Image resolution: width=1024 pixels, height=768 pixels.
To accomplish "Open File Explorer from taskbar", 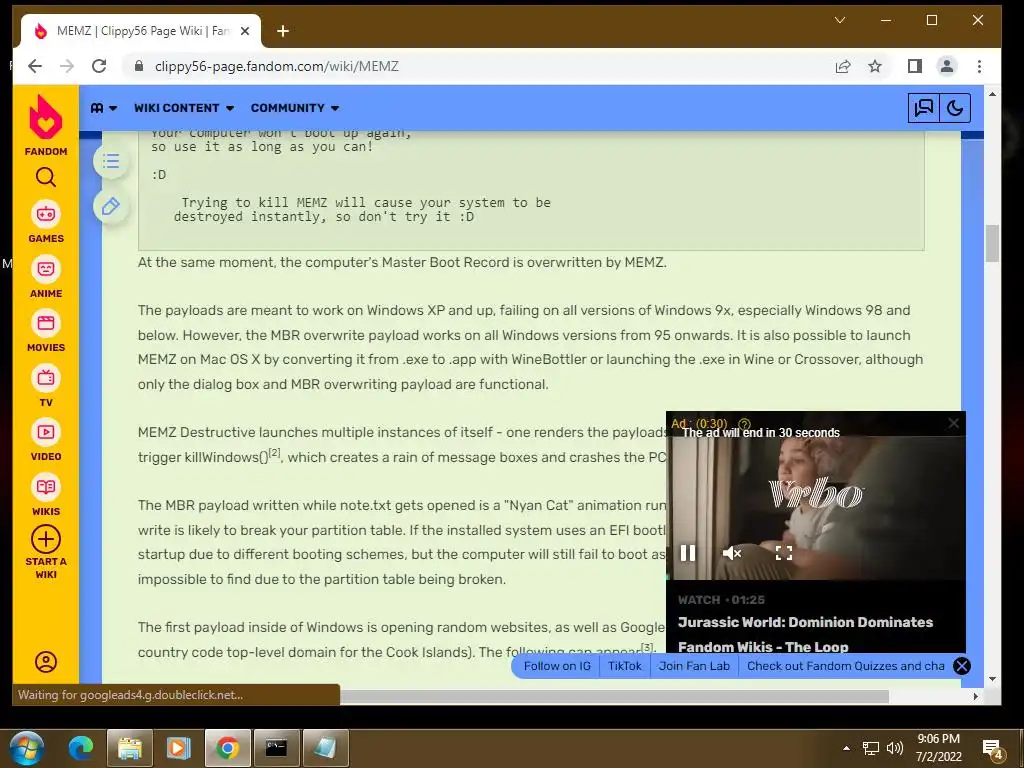I will tap(130, 748).
